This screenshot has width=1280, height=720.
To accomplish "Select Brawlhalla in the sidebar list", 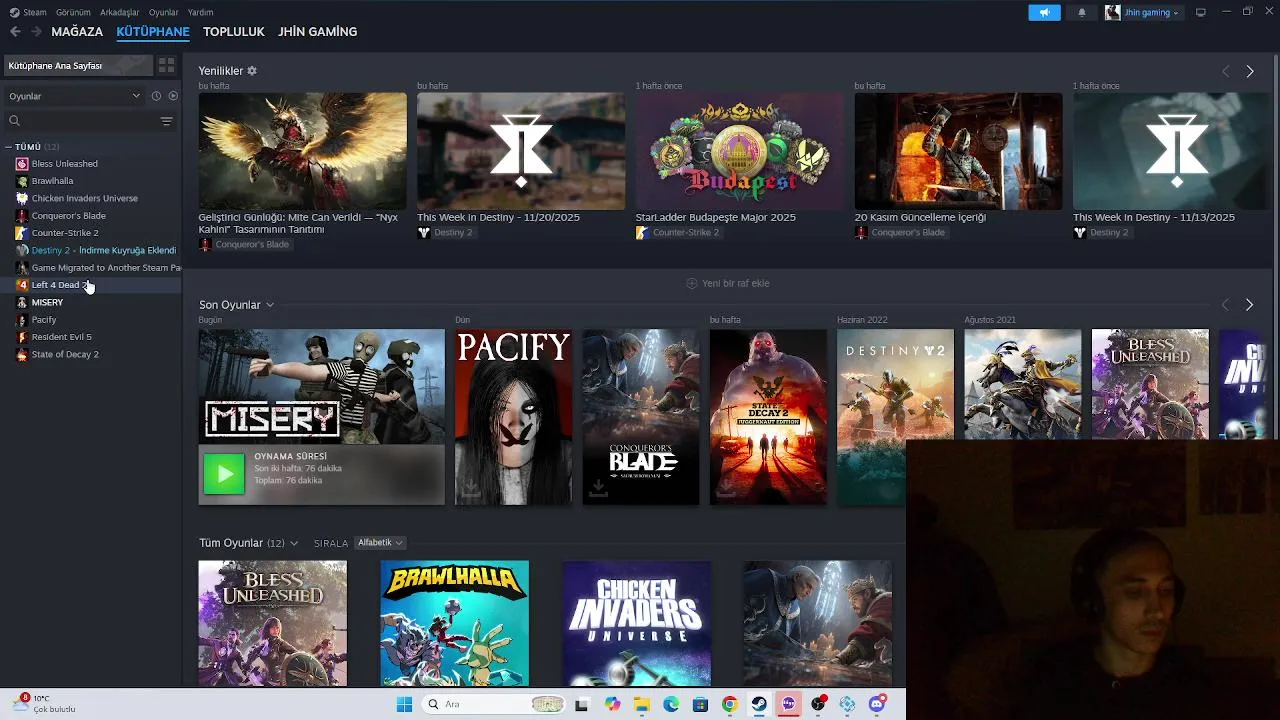I will pos(52,181).
